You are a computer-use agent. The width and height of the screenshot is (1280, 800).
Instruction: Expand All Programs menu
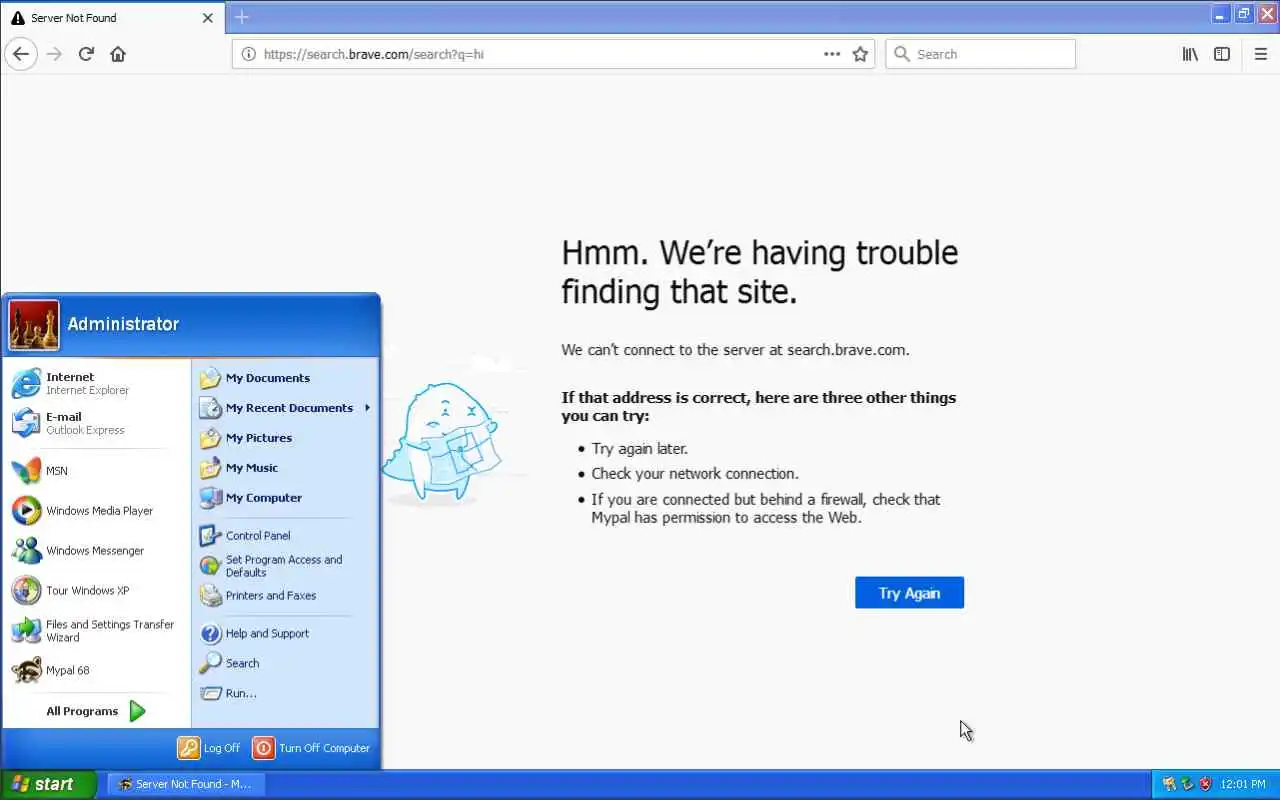click(x=96, y=711)
